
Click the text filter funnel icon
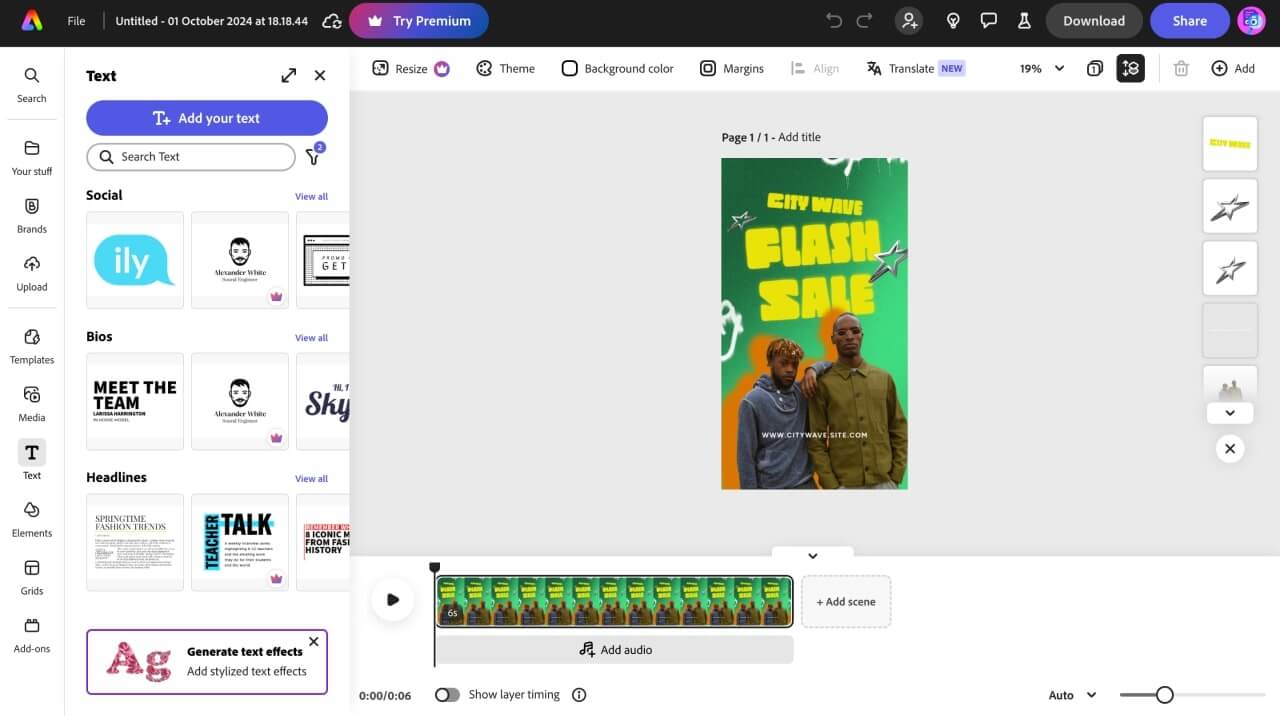[x=313, y=157]
